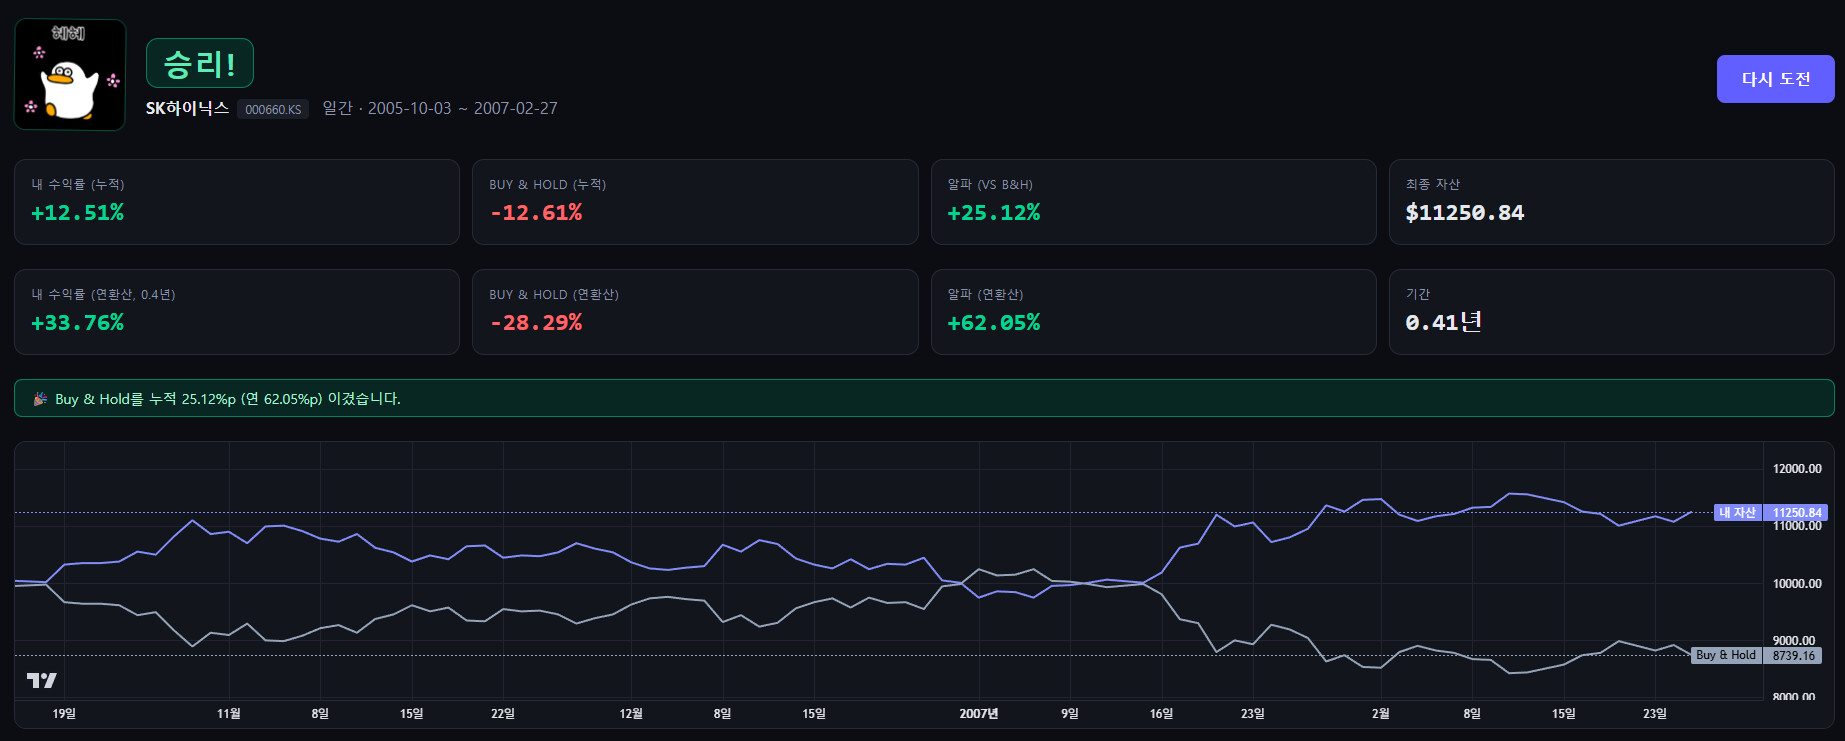Image resolution: width=1845 pixels, height=741 pixels.
Task: Click the Buy & Hold series label
Action: coord(1726,655)
